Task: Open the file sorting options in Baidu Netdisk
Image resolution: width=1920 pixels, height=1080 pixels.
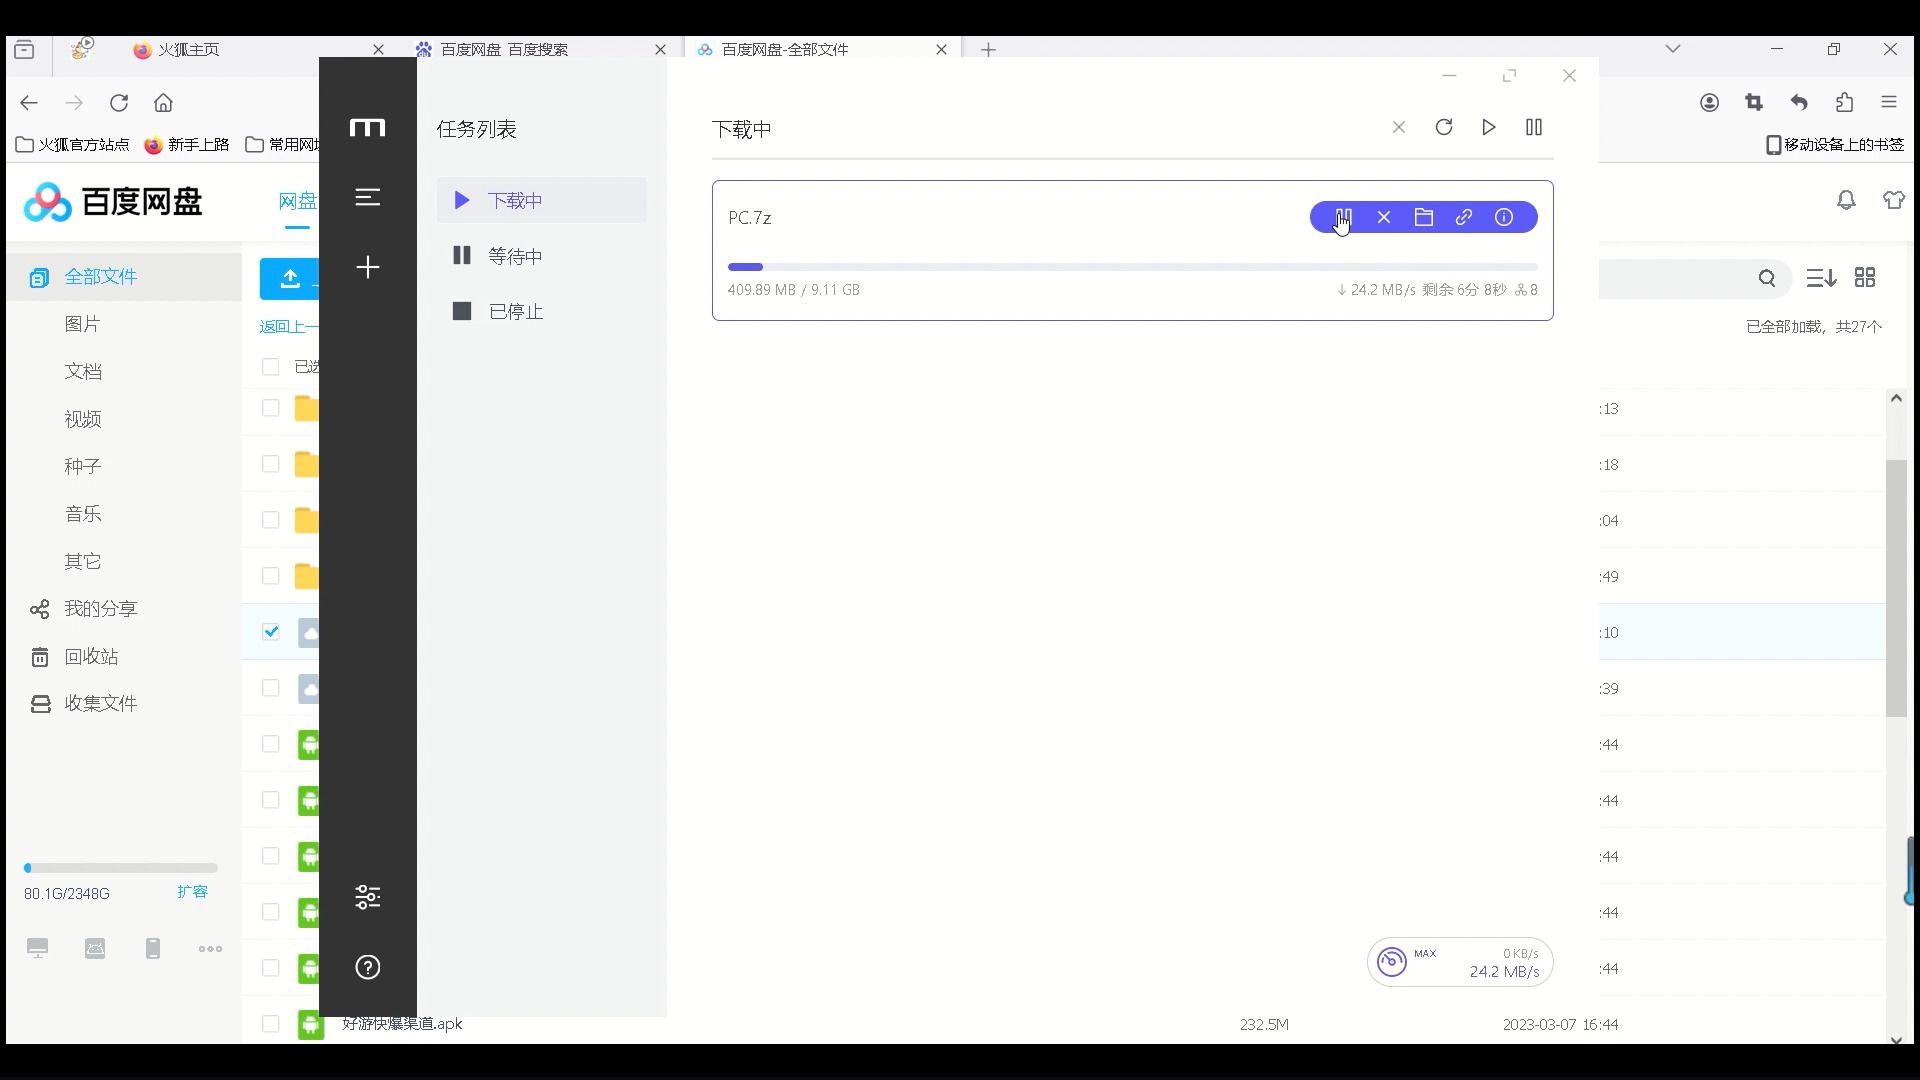Action: pos(1820,277)
